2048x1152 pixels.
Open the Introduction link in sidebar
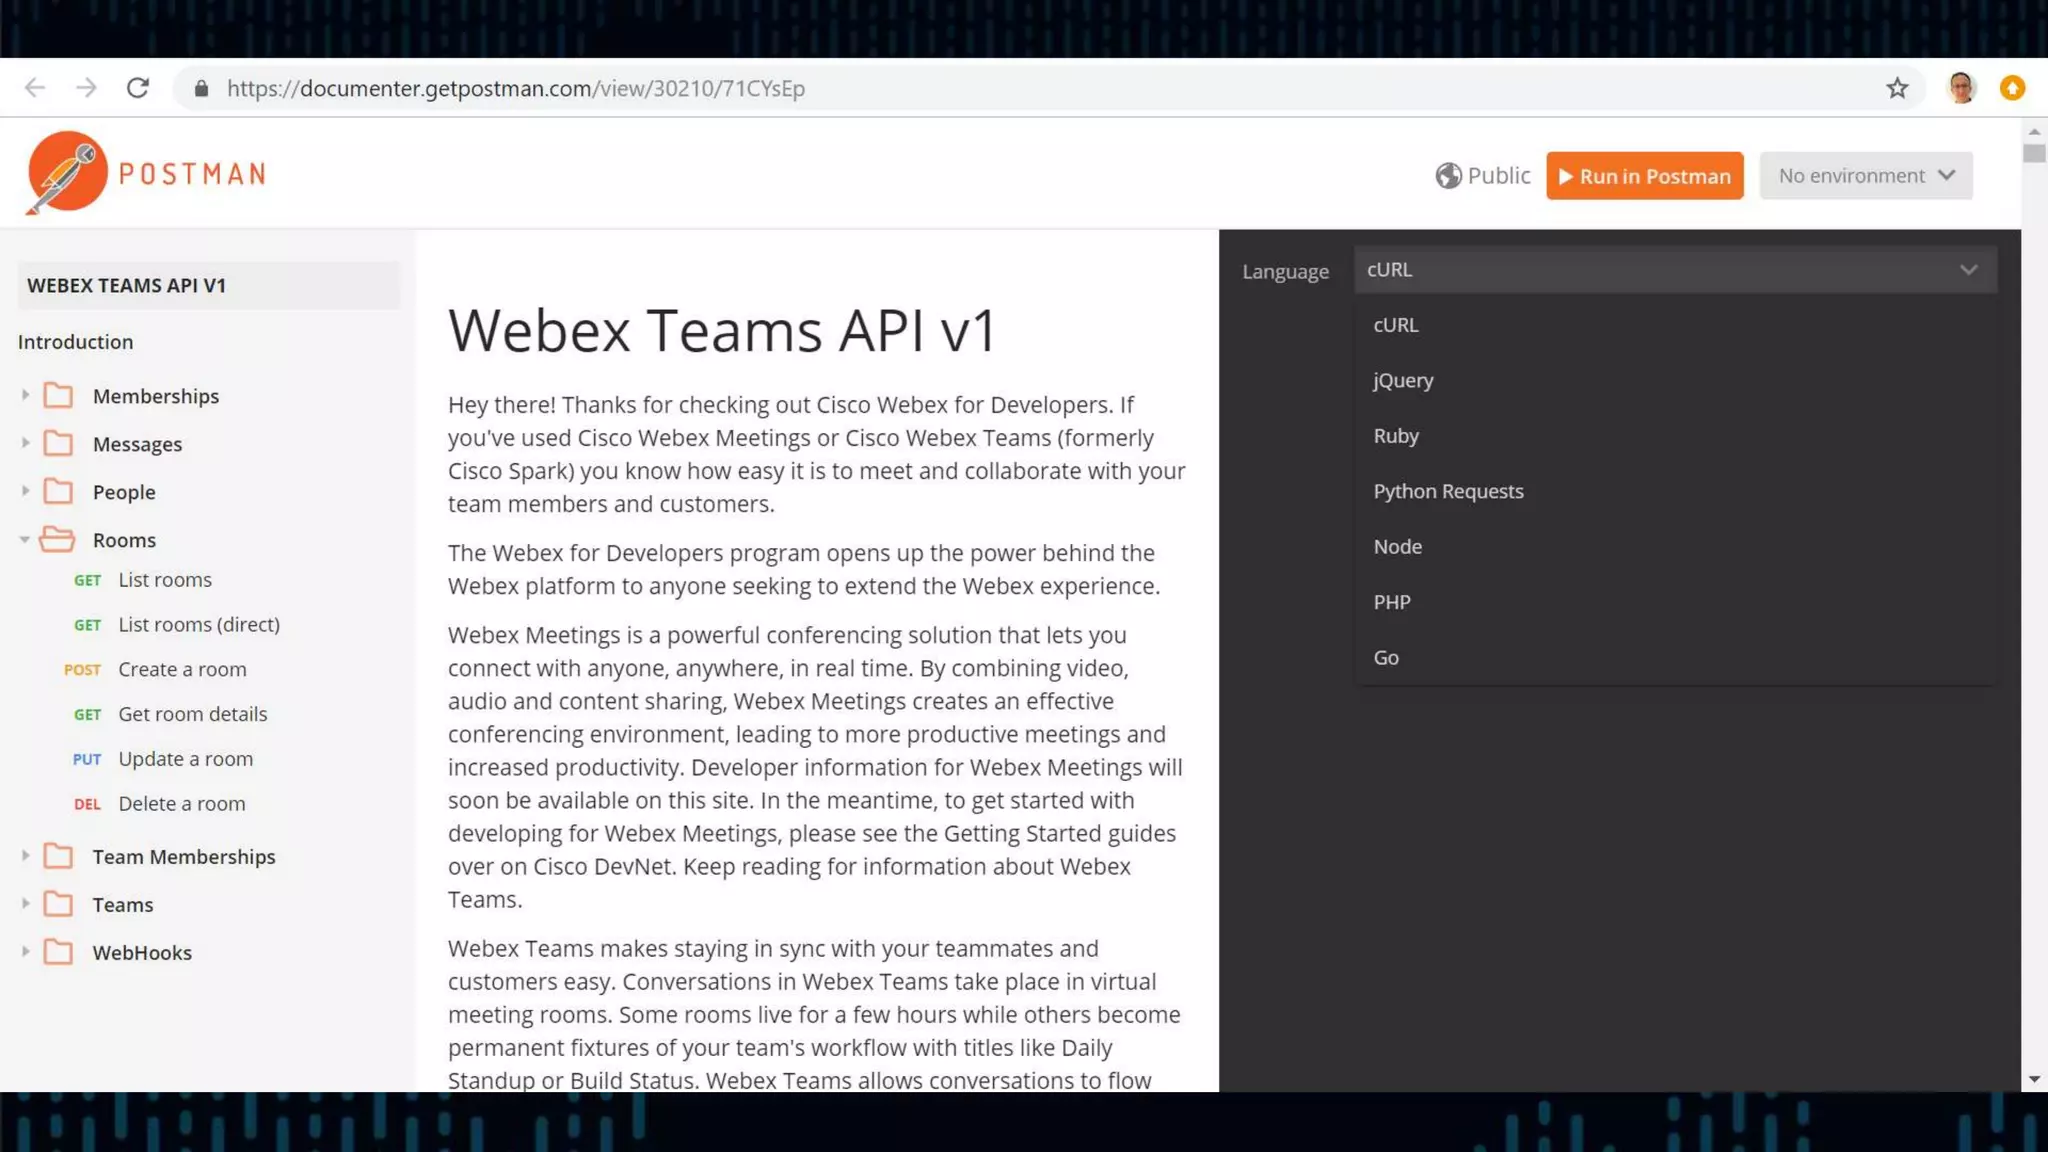(x=75, y=342)
